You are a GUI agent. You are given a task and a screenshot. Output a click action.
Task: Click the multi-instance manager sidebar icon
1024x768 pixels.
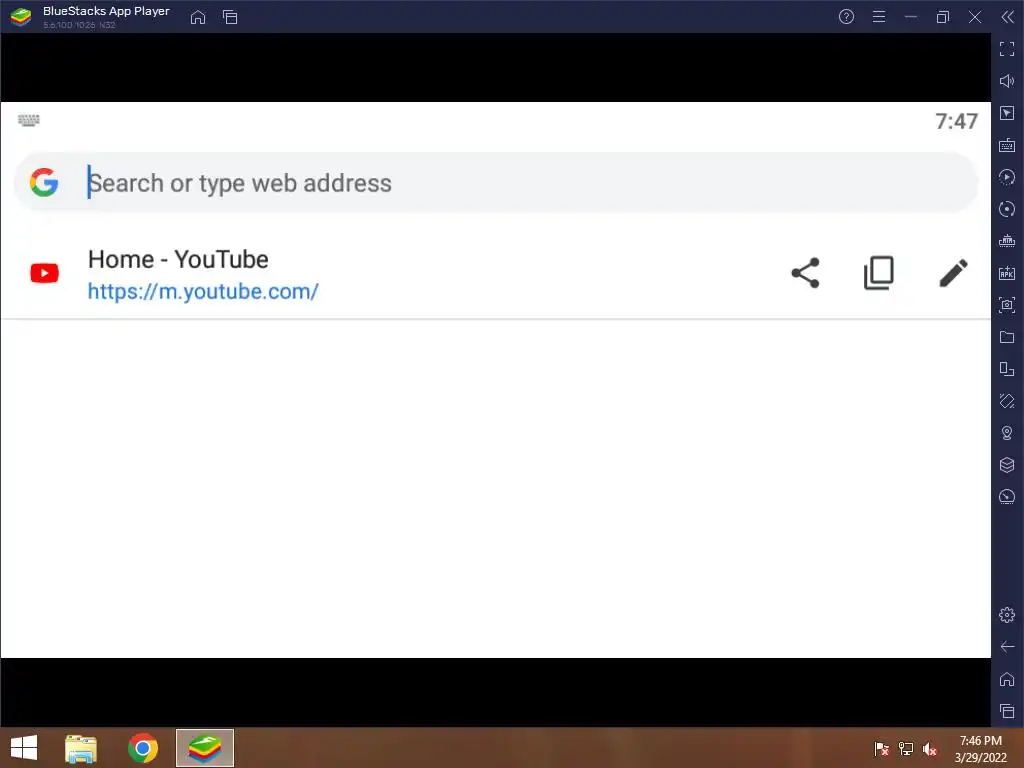pos(1007,369)
